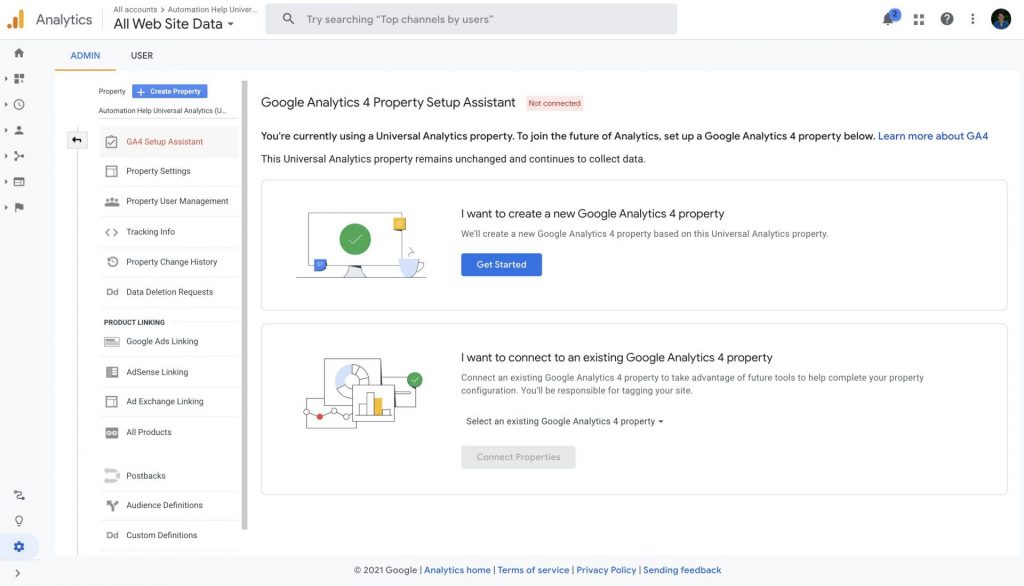
Task: Click the 'Not connected' status badge
Action: point(554,103)
